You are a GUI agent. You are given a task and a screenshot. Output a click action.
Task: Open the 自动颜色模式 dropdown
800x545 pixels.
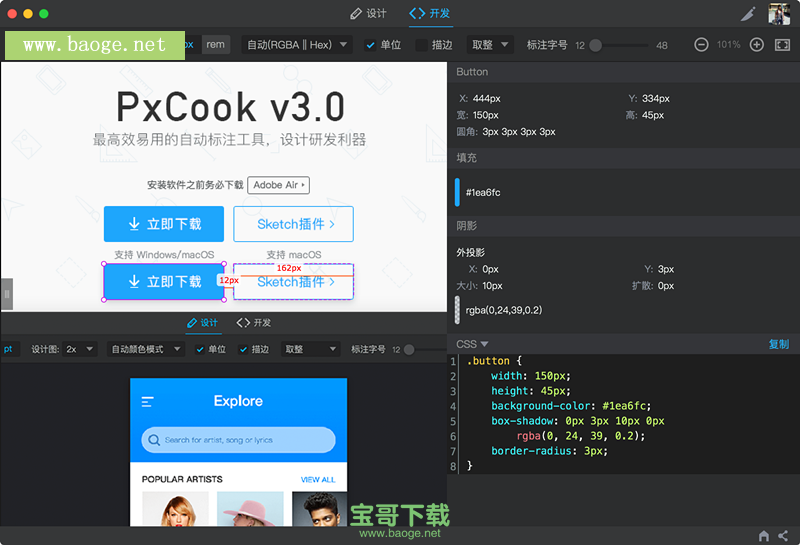pyautogui.click(x=146, y=349)
